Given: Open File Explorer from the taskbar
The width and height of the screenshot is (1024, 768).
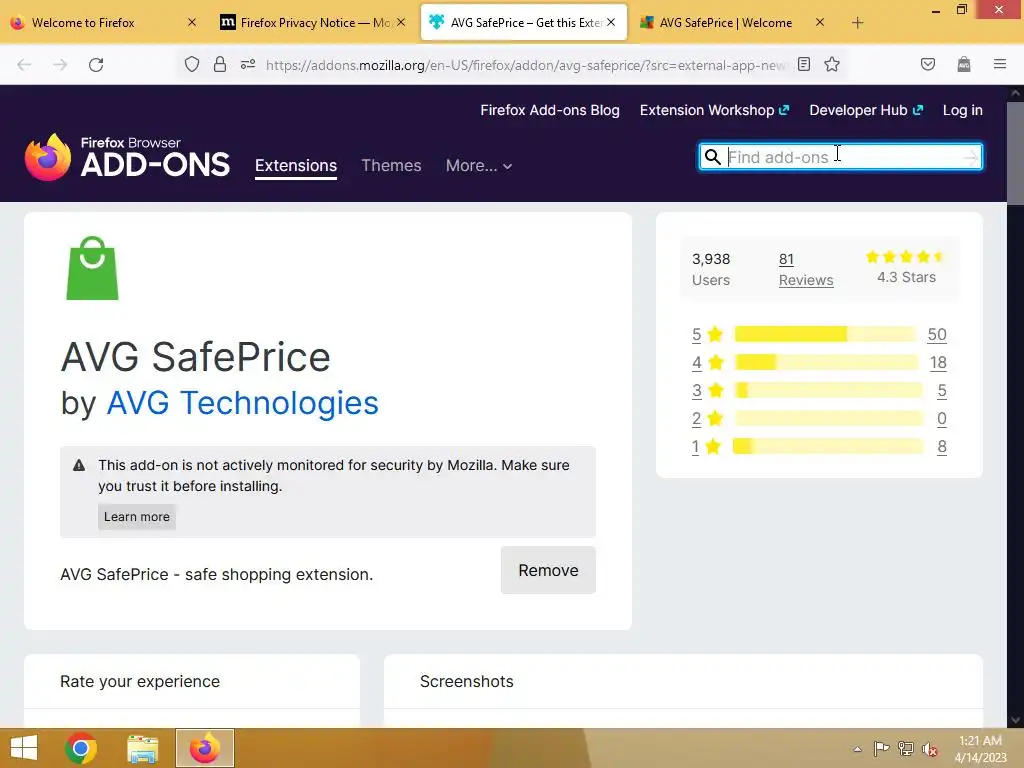Looking at the screenshot, I should pos(142,748).
